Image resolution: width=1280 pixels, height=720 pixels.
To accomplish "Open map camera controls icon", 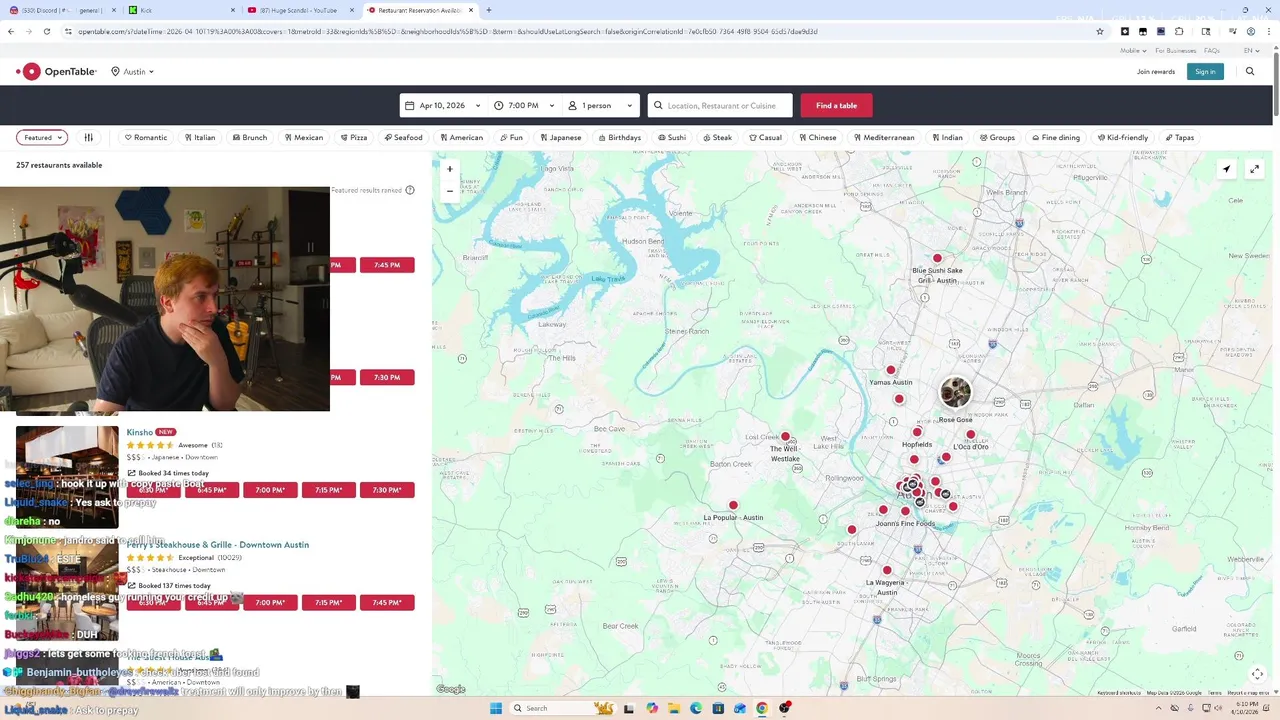I will click(x=1257, y=674).
